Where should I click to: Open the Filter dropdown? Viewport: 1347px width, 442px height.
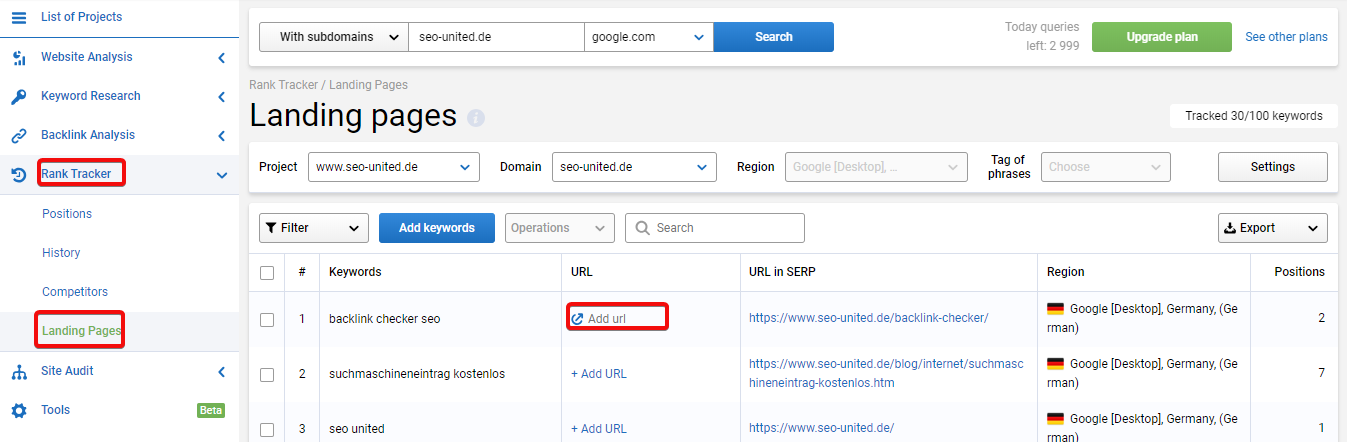(x=314, y=228)
